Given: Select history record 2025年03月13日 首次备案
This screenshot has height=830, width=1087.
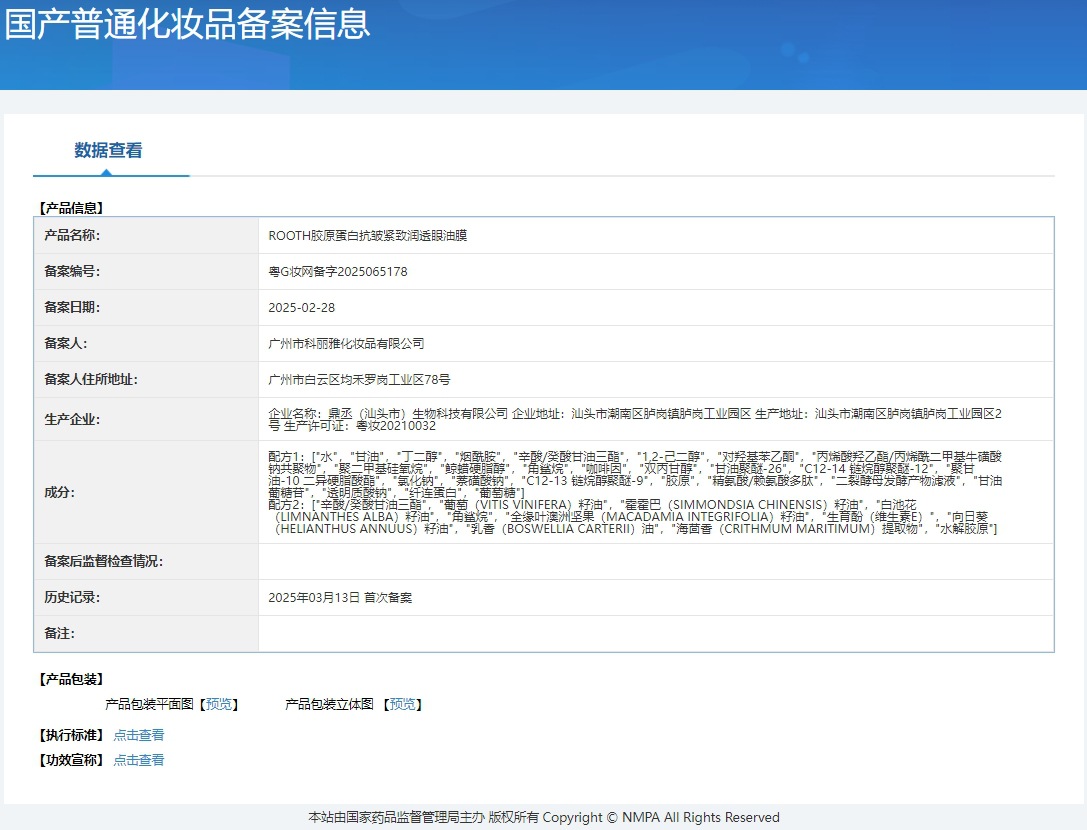Looking at the screenshot, I should (x=340, y=598).
